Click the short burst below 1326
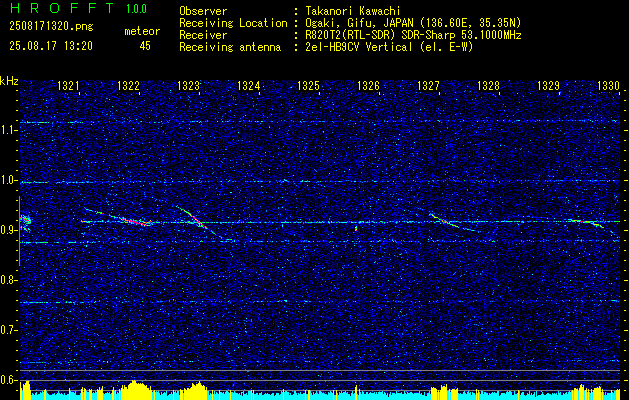The width and height of the screenshot is (629, 400). click(x=356, y=229)
